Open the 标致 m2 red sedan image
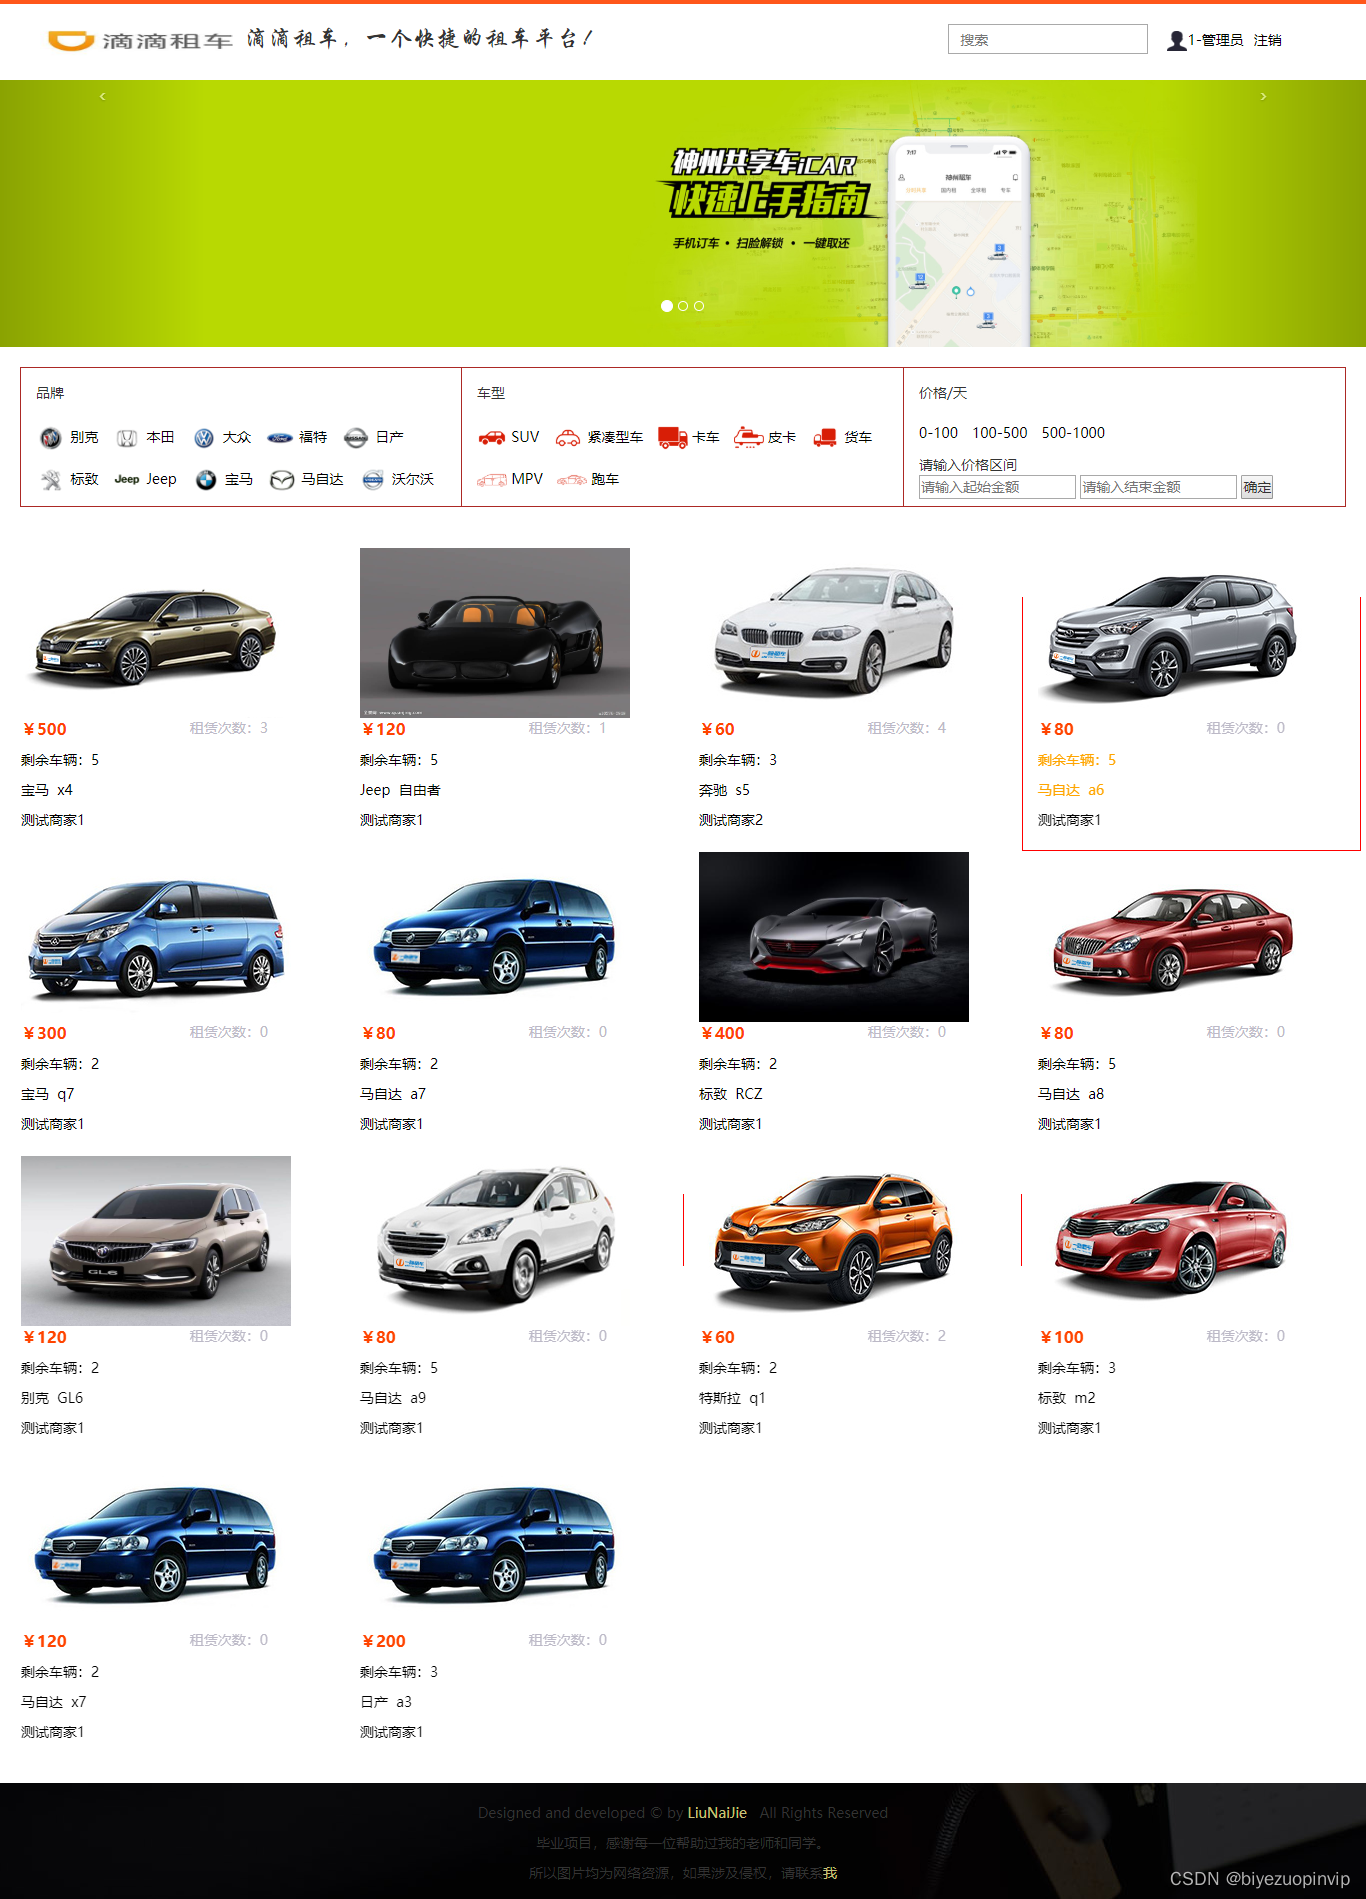The height and width of the screenshot is (1899, 1366). click(1173, 1241)
